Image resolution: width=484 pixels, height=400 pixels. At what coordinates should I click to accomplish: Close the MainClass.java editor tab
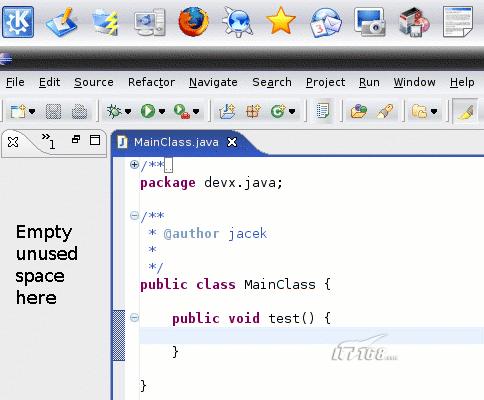232,142
